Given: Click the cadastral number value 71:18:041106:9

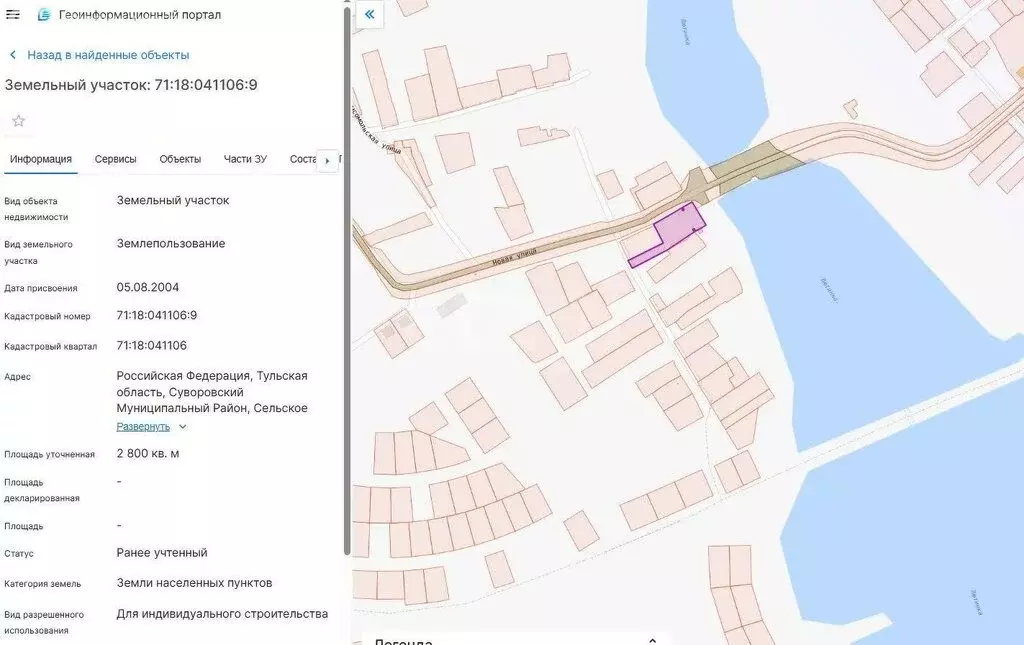Looking at the screenshot, I should (157, 315).
